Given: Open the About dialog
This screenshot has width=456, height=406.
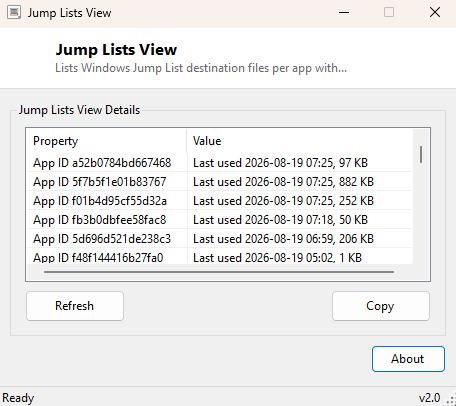Looking at the screenshot, I should (x=408, y=359).
